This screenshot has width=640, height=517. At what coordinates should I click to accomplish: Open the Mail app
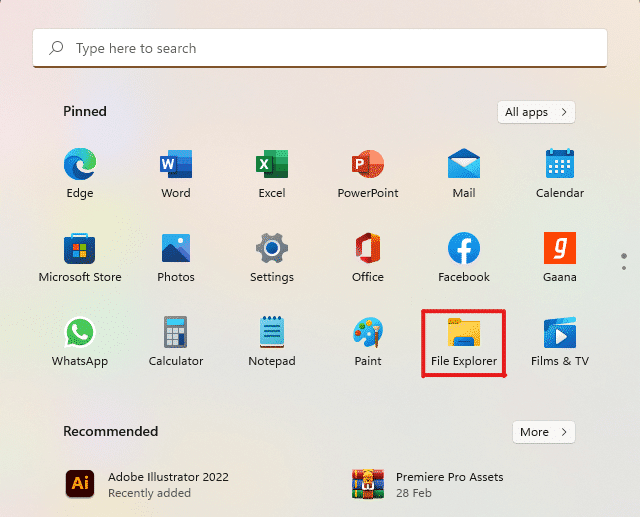pyautogui.click(x=464, y=173)
